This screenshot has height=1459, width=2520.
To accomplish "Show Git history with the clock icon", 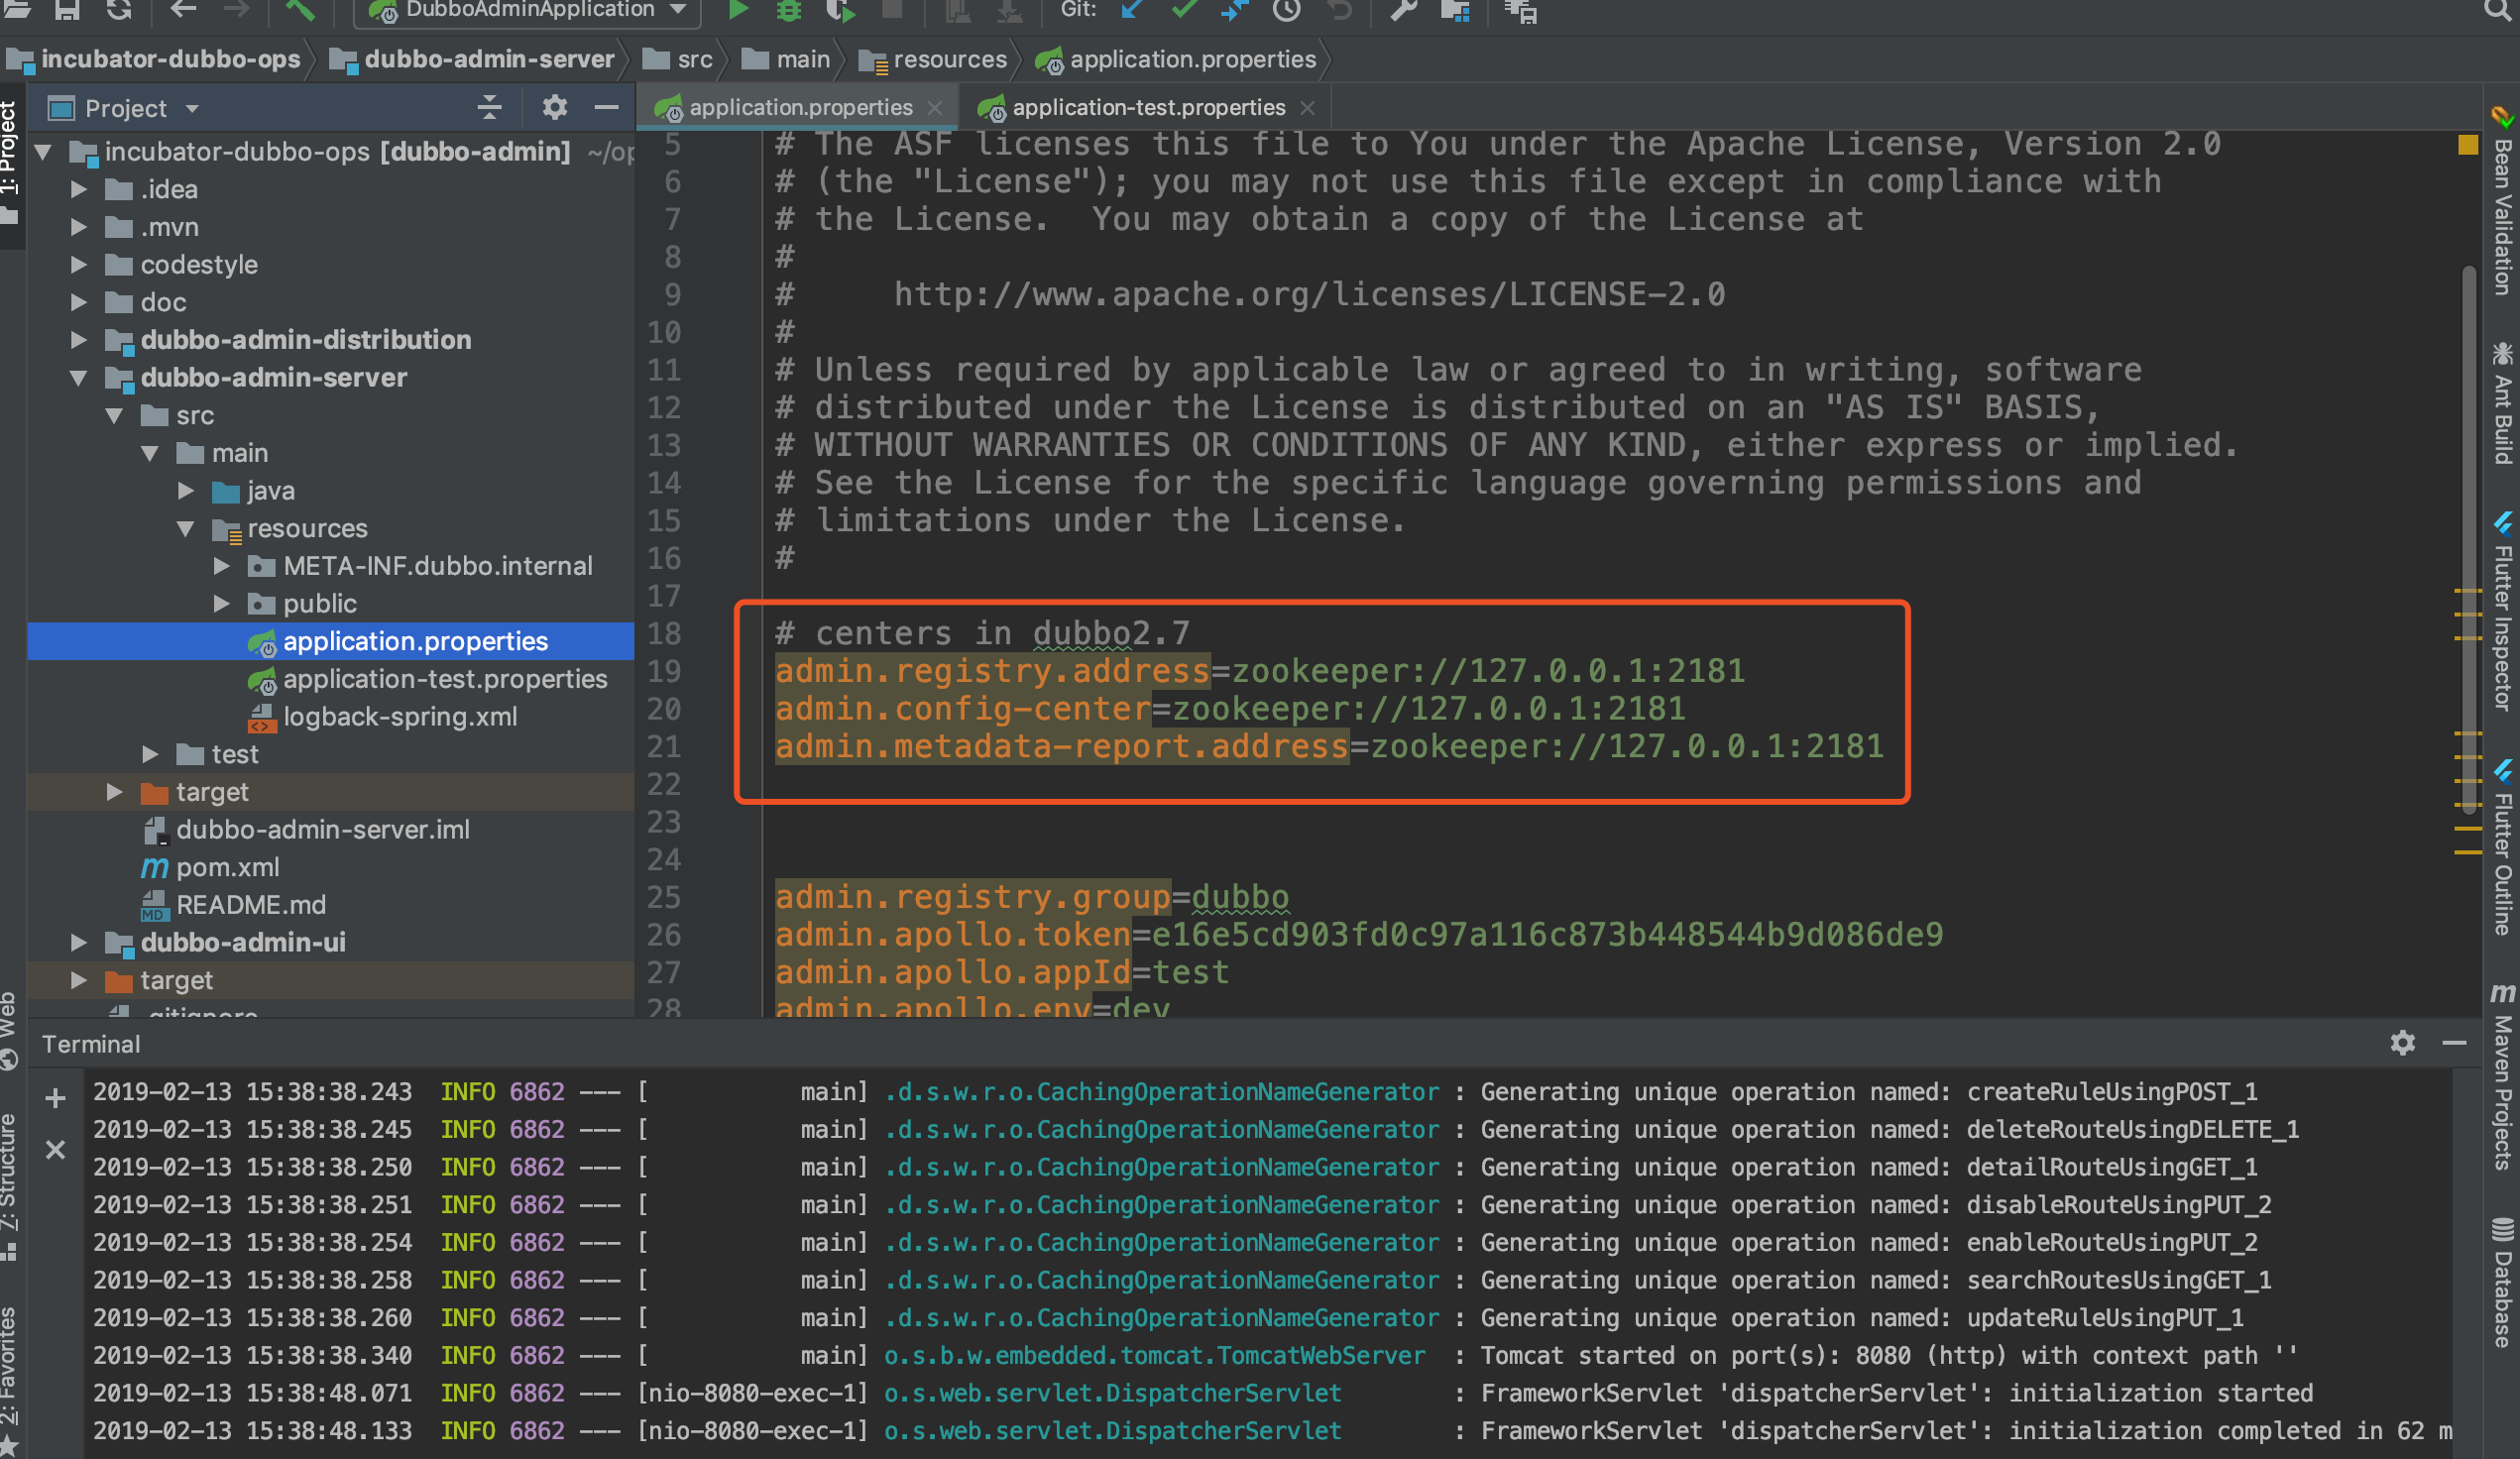I will click(x=1286, y=10).
